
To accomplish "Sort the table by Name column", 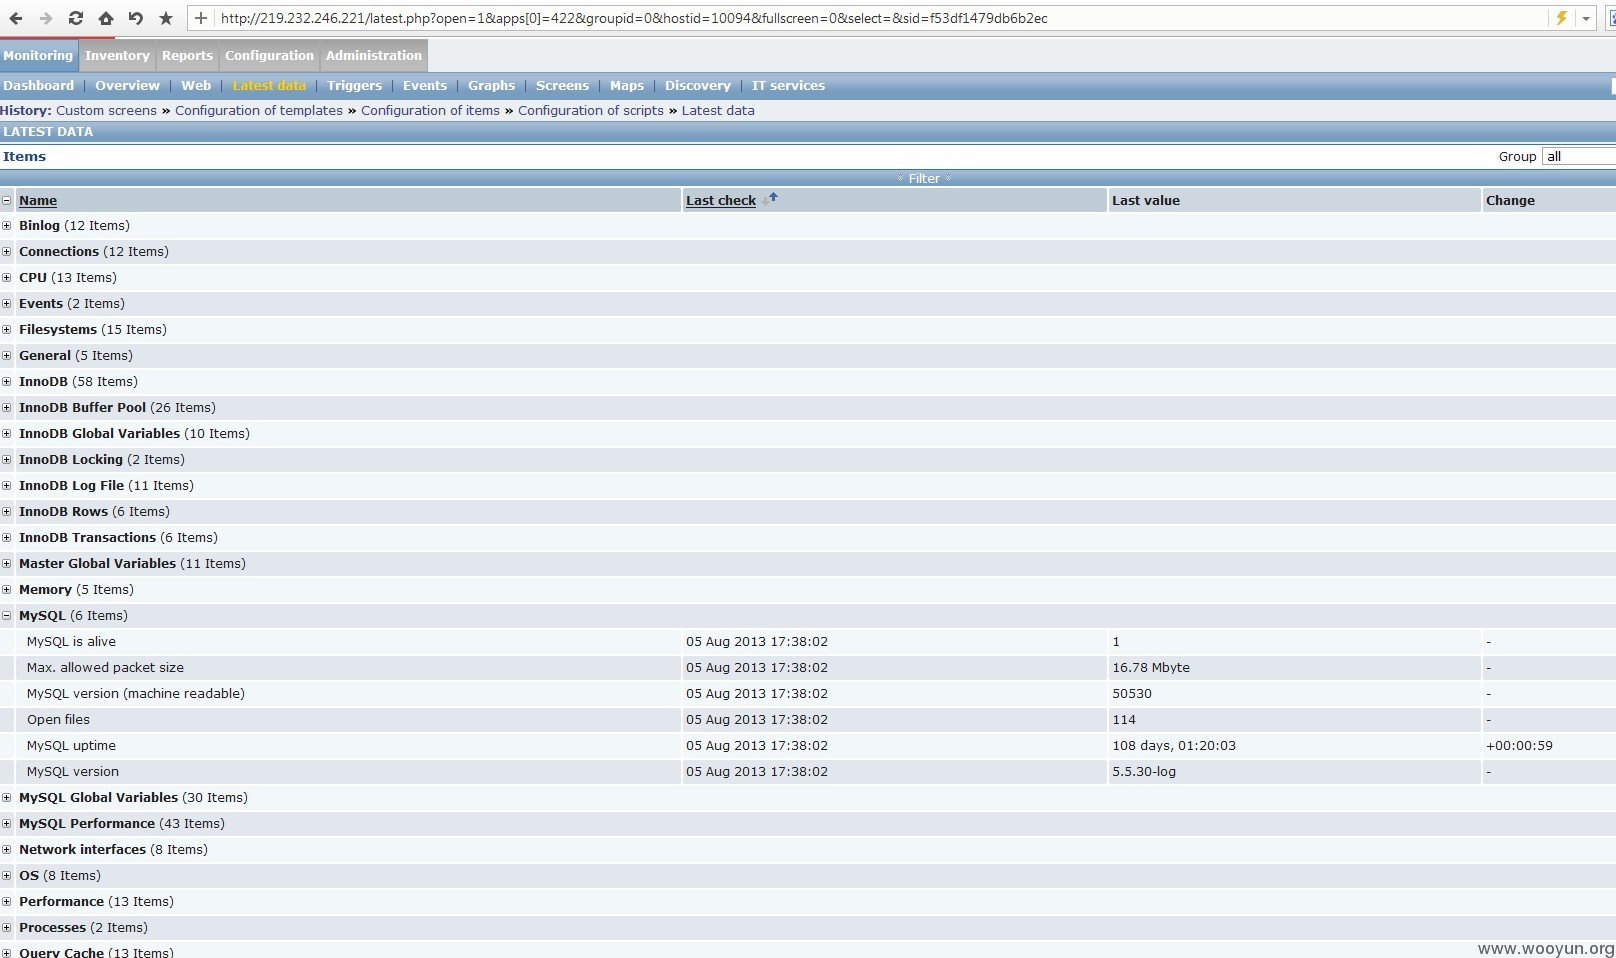I will click(x=38, y=200).
